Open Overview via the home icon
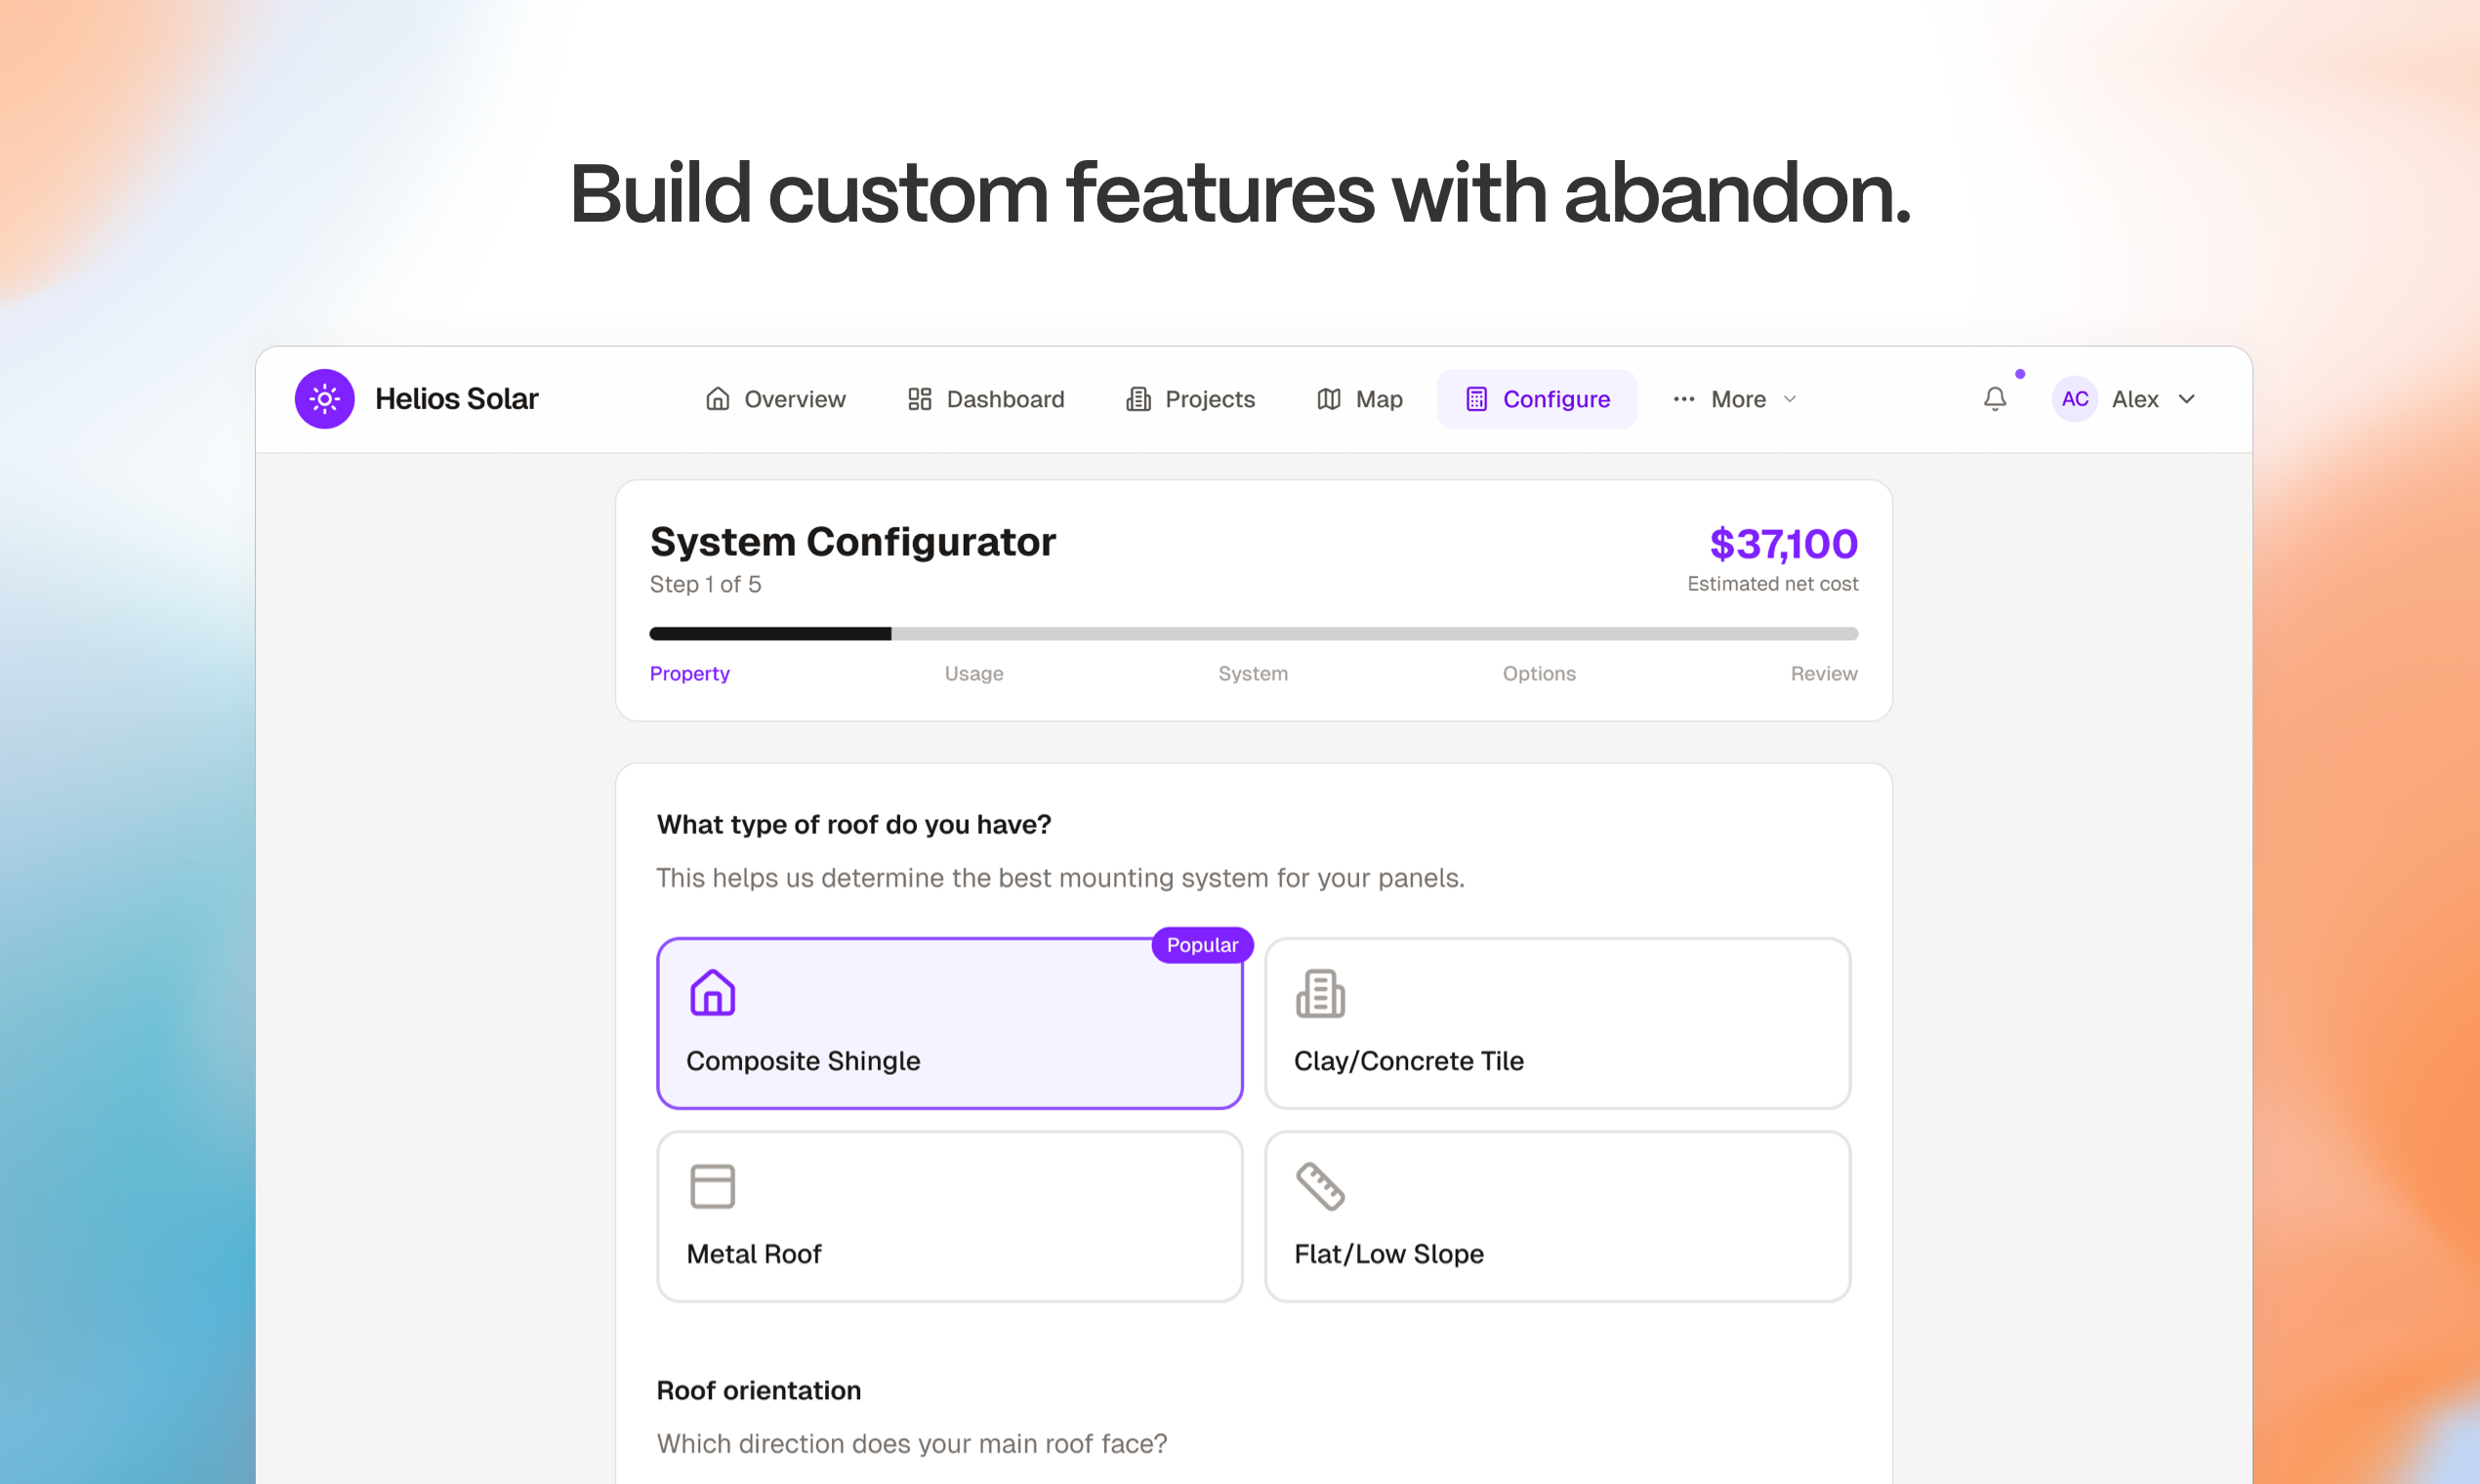 click(718, 398)
